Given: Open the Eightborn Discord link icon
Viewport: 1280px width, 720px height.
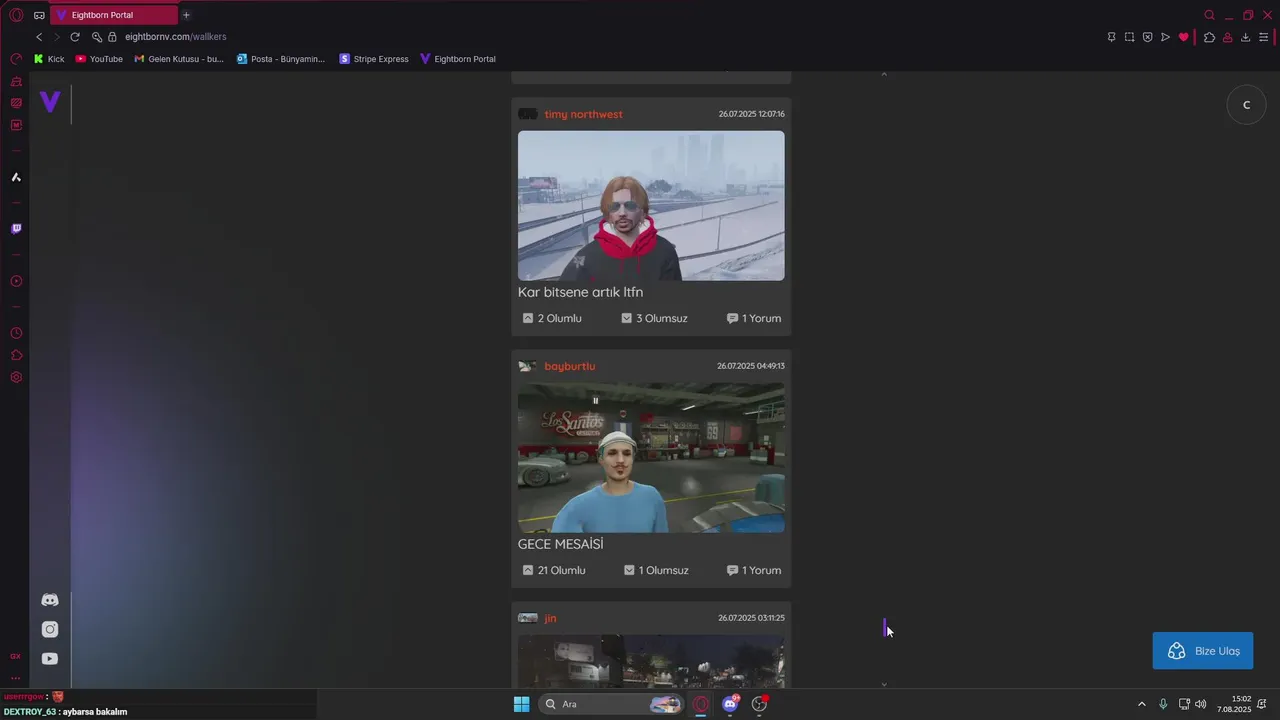Looking at the screenshot, I should click(x=50, y=600).
